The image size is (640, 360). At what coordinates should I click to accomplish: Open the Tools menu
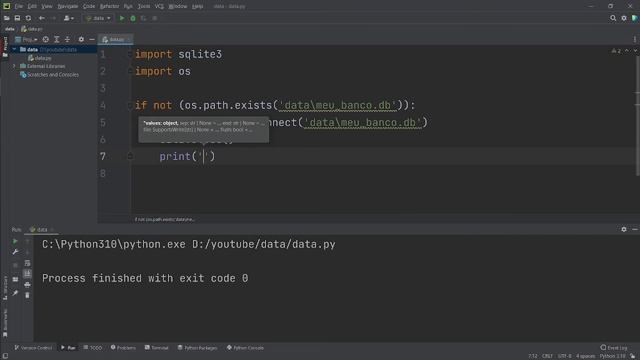(x=144, y=6)
